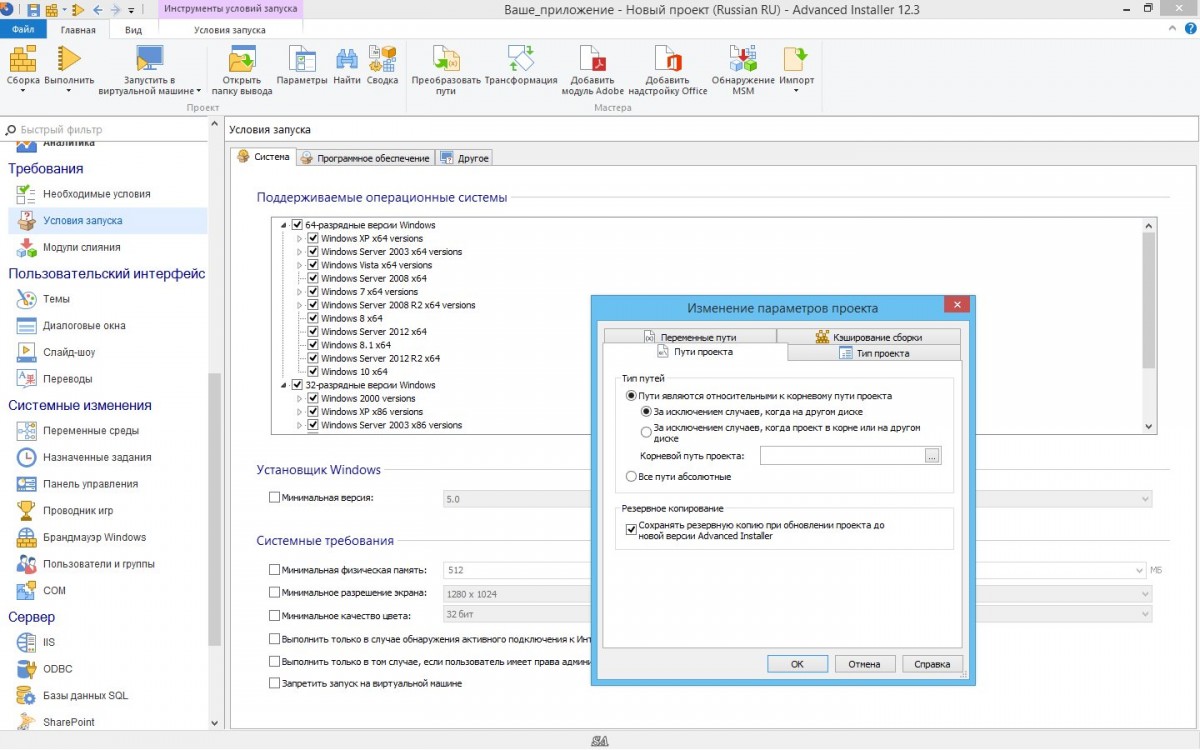Collapse the 64-разрядные версии Windows node
The width and height of the screenshot is (1200, 750).
pyautogui.click(x=284, y=226)
